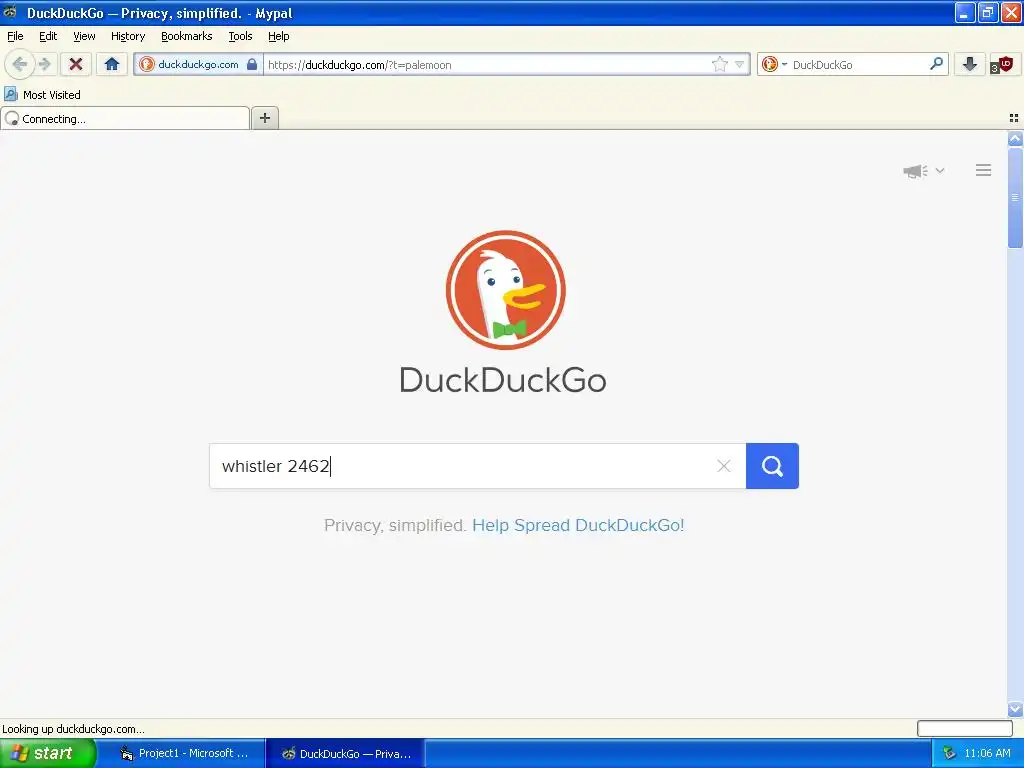Switch to Project1 - Microsoft taskbar item

tap(185, 753)
